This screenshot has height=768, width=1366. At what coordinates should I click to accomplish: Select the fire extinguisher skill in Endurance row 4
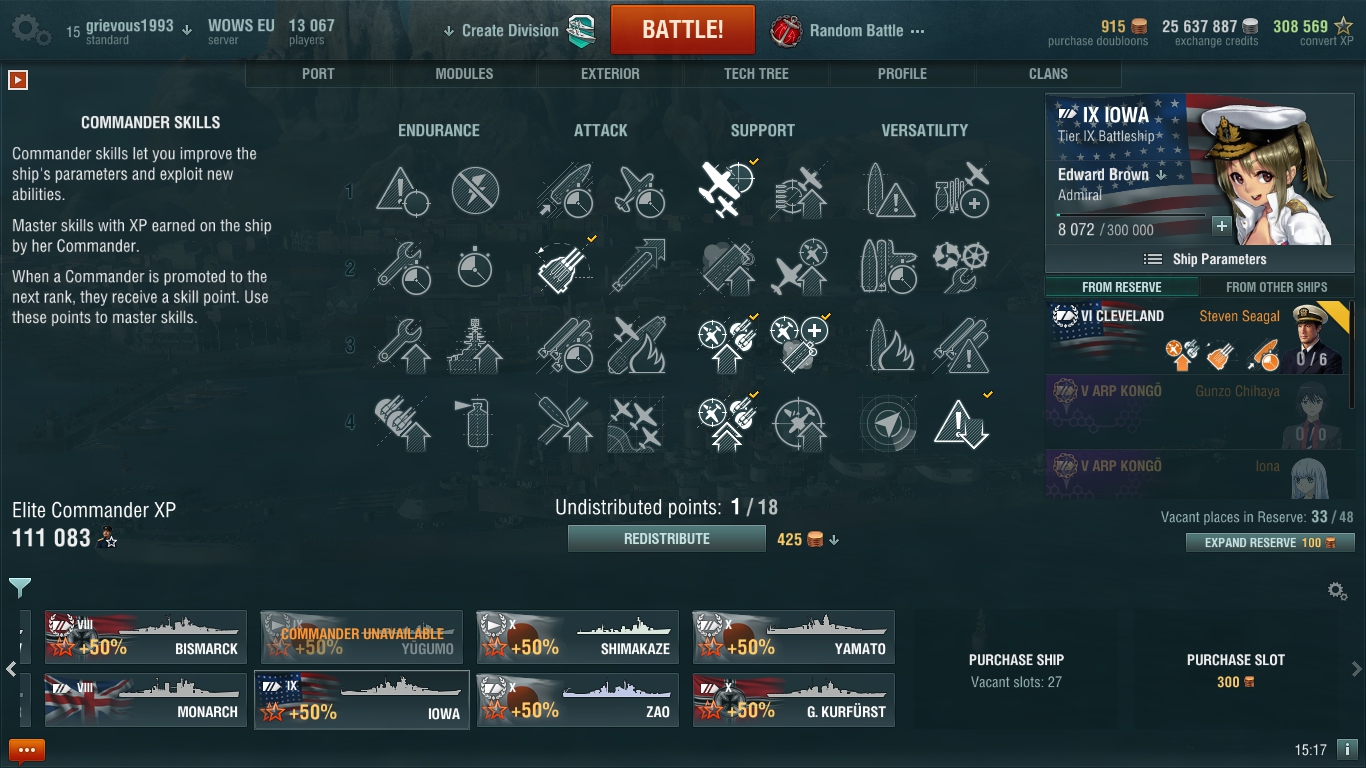pyautogui.click(x=475, y=422)
